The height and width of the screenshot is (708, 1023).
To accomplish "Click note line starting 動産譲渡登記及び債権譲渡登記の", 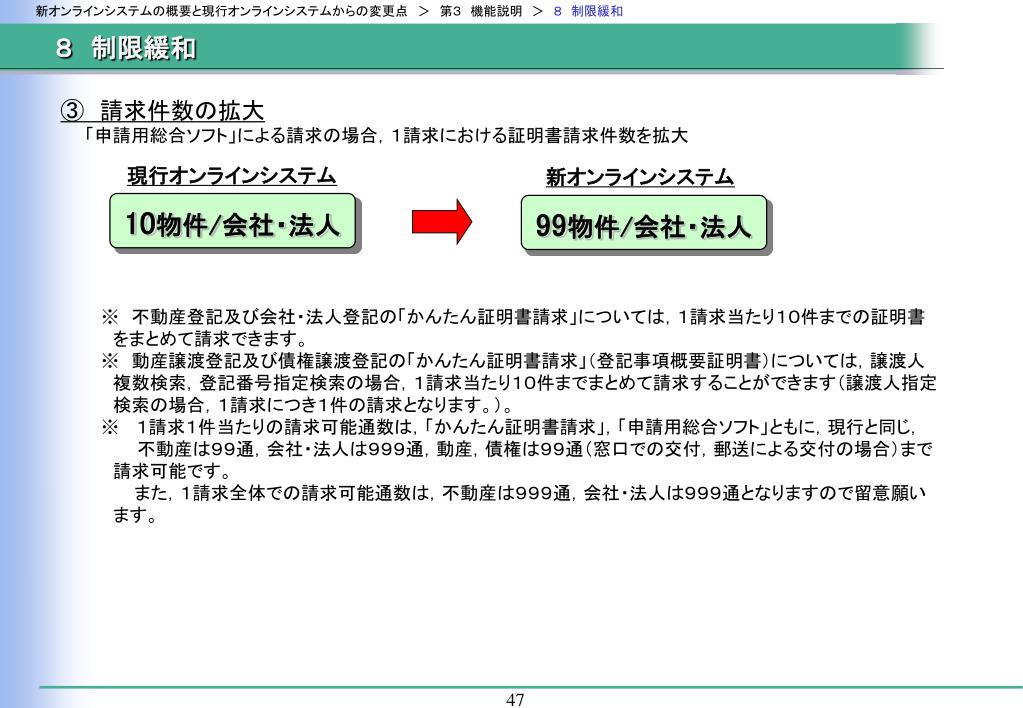I will tap(513, 361).
